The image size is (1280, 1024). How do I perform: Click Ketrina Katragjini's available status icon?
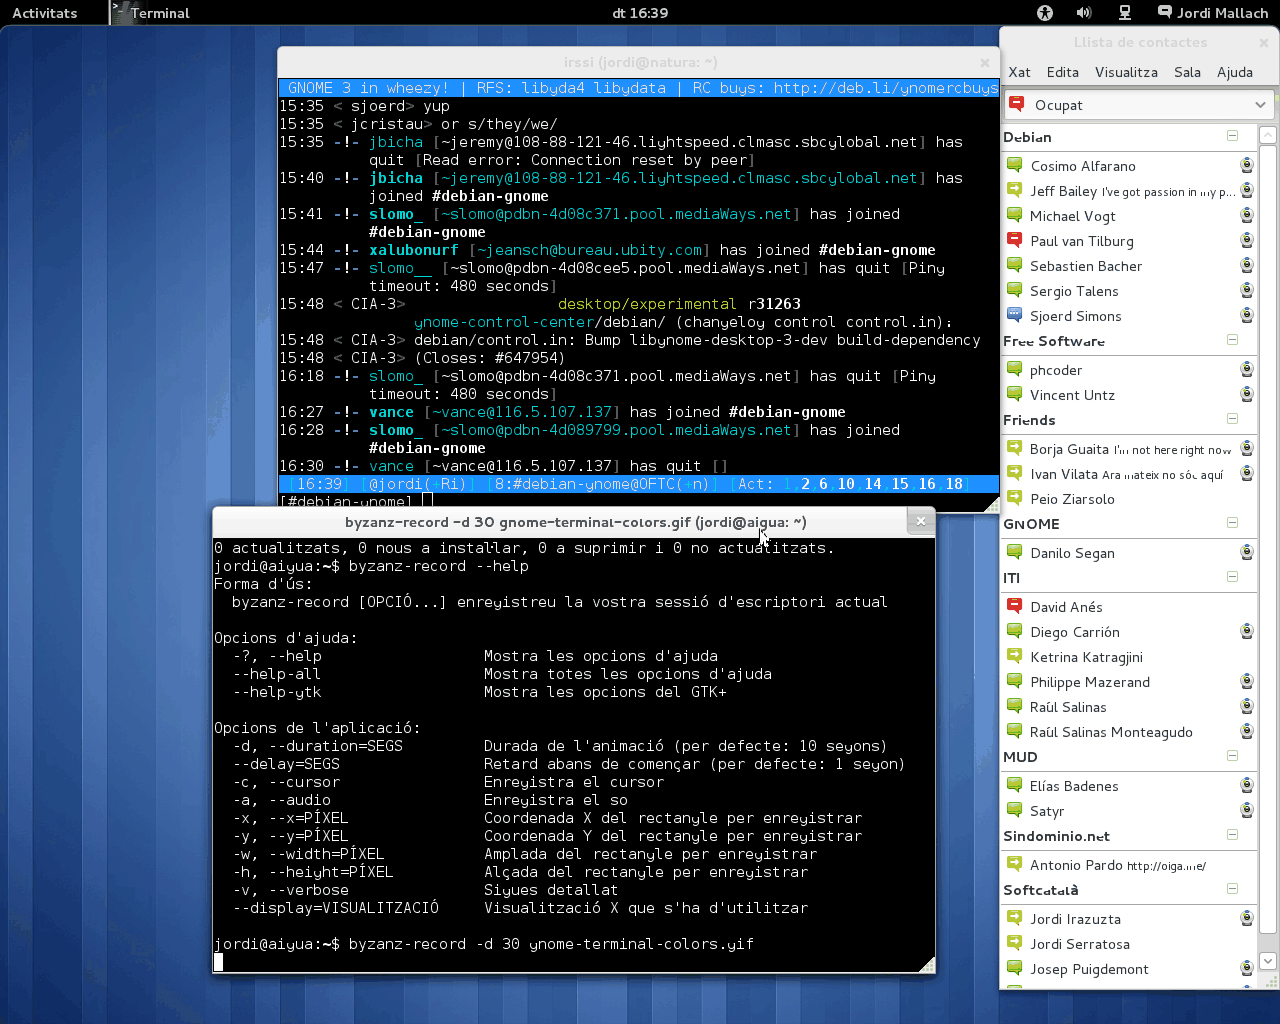1014,656
